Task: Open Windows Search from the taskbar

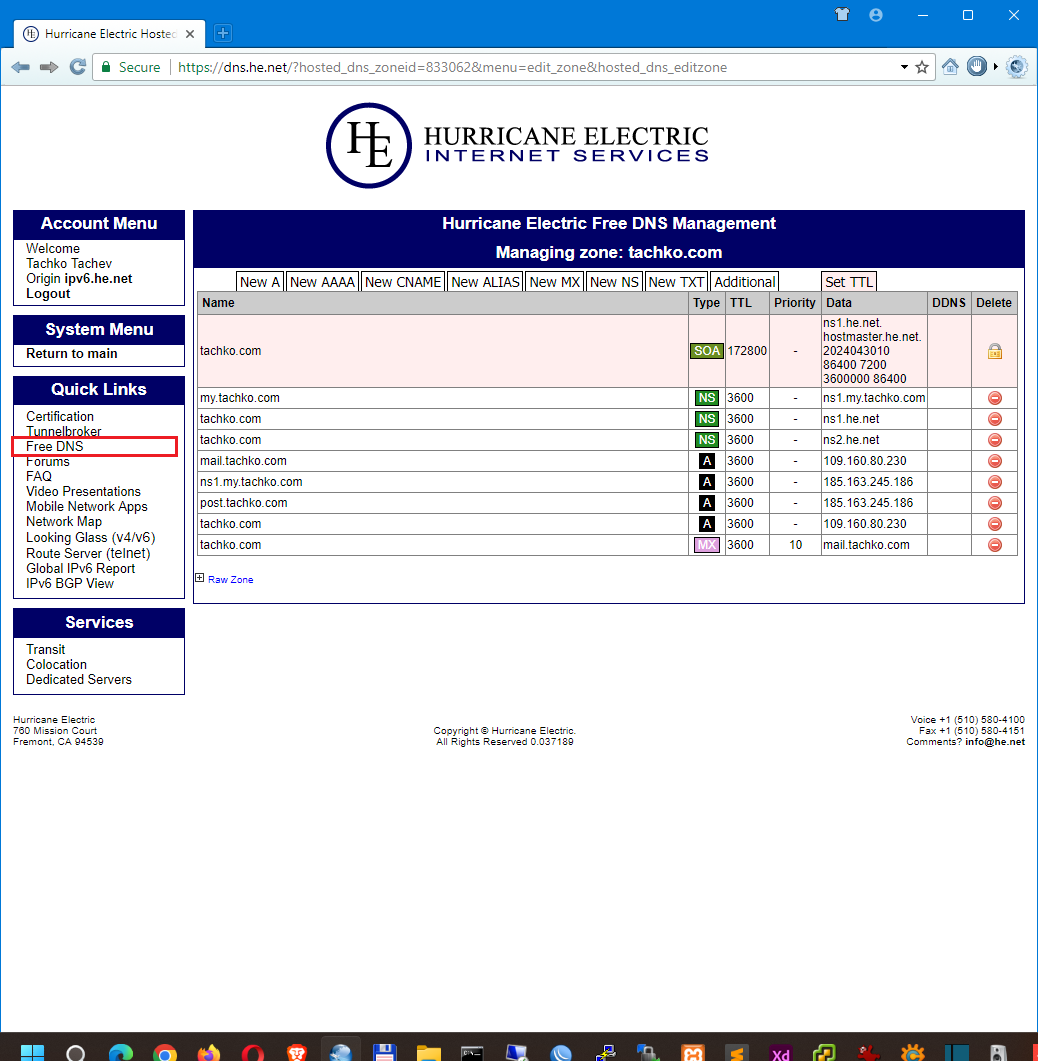Action: pos(76,1053)
